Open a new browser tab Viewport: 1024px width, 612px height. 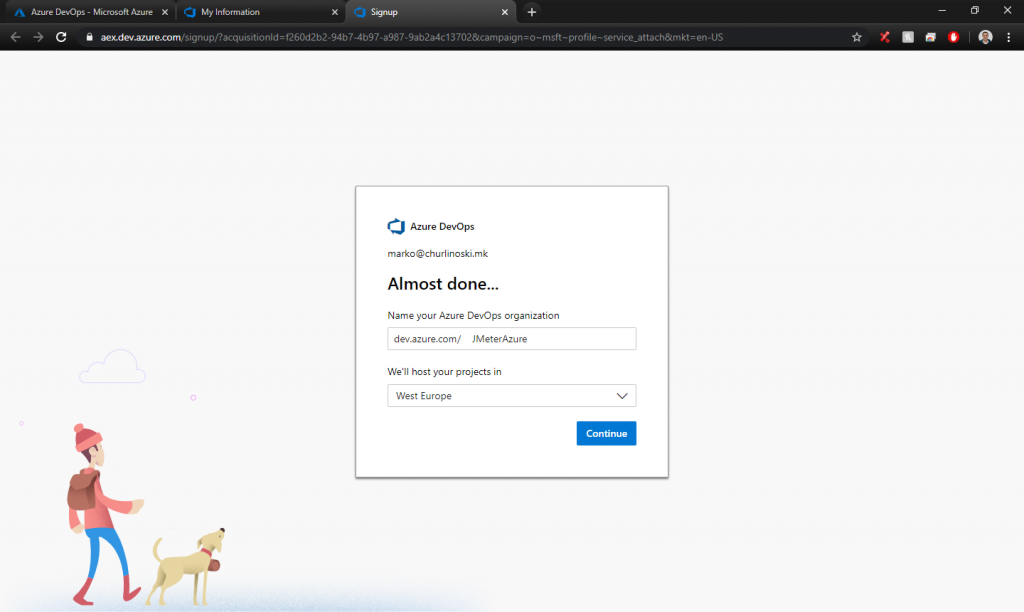(x=532, y=12)
